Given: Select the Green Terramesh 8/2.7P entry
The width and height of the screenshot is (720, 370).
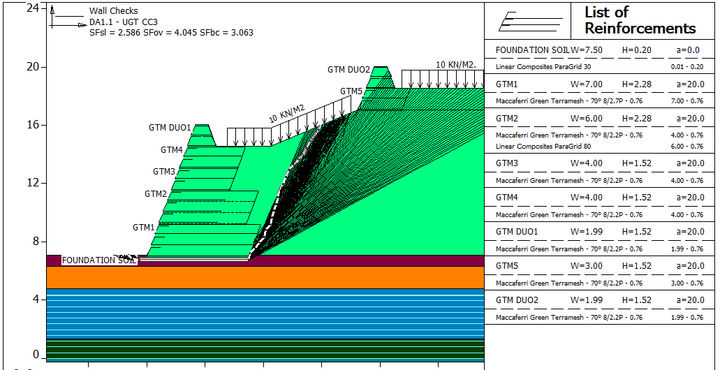Looking at the screenshot, I should pyautogui.click(x=569, y=101).
